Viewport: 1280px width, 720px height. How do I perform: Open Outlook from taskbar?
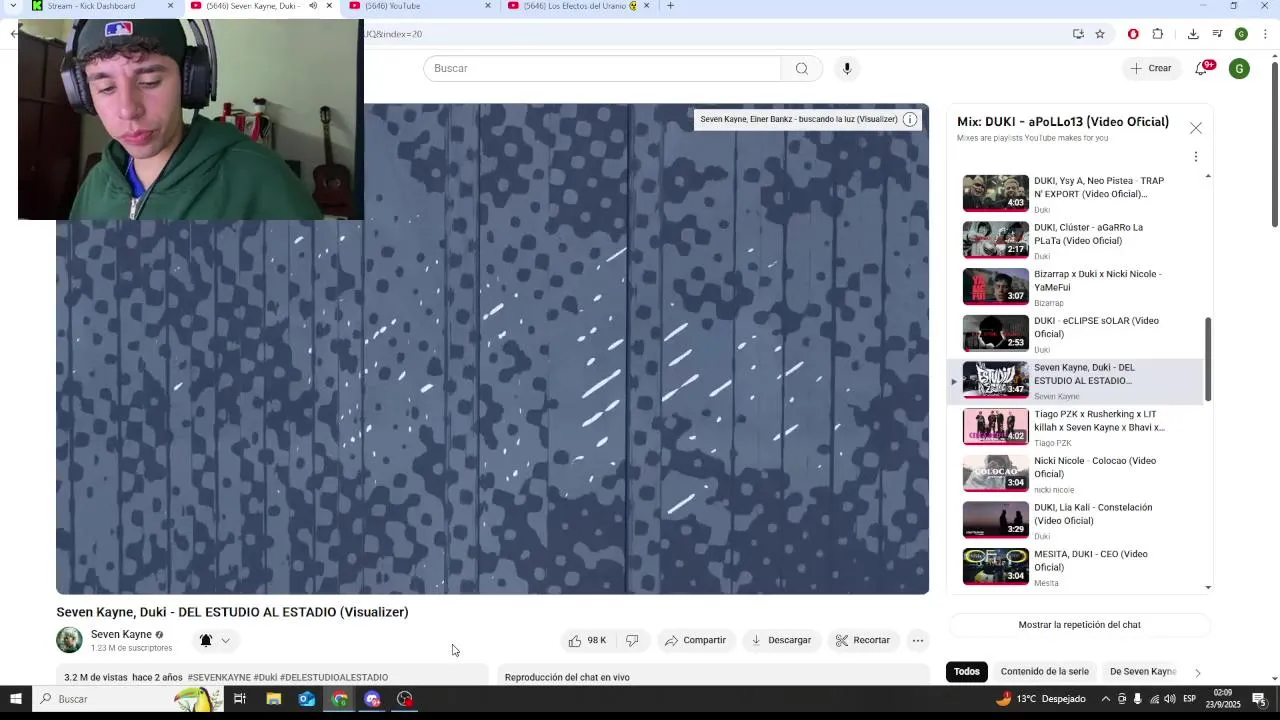pos(307,699)
